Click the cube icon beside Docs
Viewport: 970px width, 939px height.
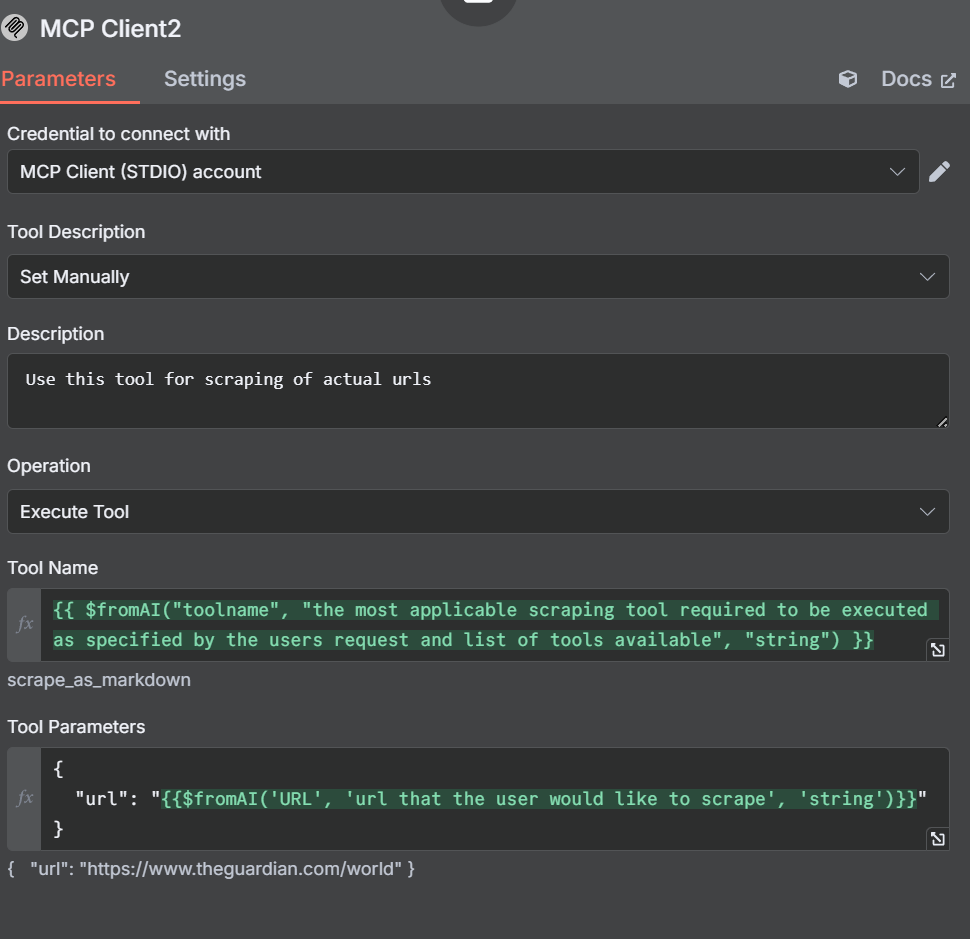(x=848, y=79)
